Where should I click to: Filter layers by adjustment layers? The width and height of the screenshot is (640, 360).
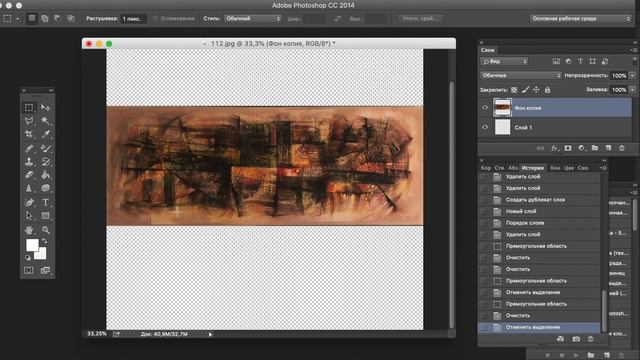[x=568, y=61]
